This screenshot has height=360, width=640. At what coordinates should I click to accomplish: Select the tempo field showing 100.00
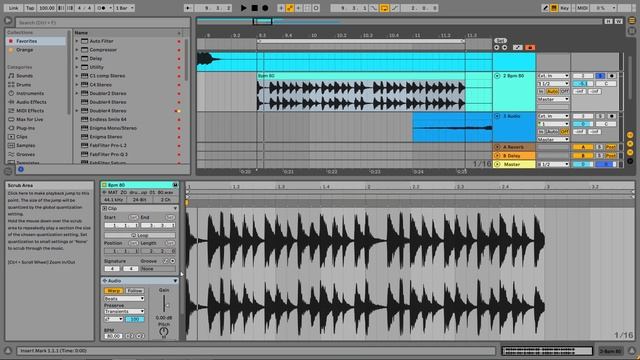(x=47, y=8)
